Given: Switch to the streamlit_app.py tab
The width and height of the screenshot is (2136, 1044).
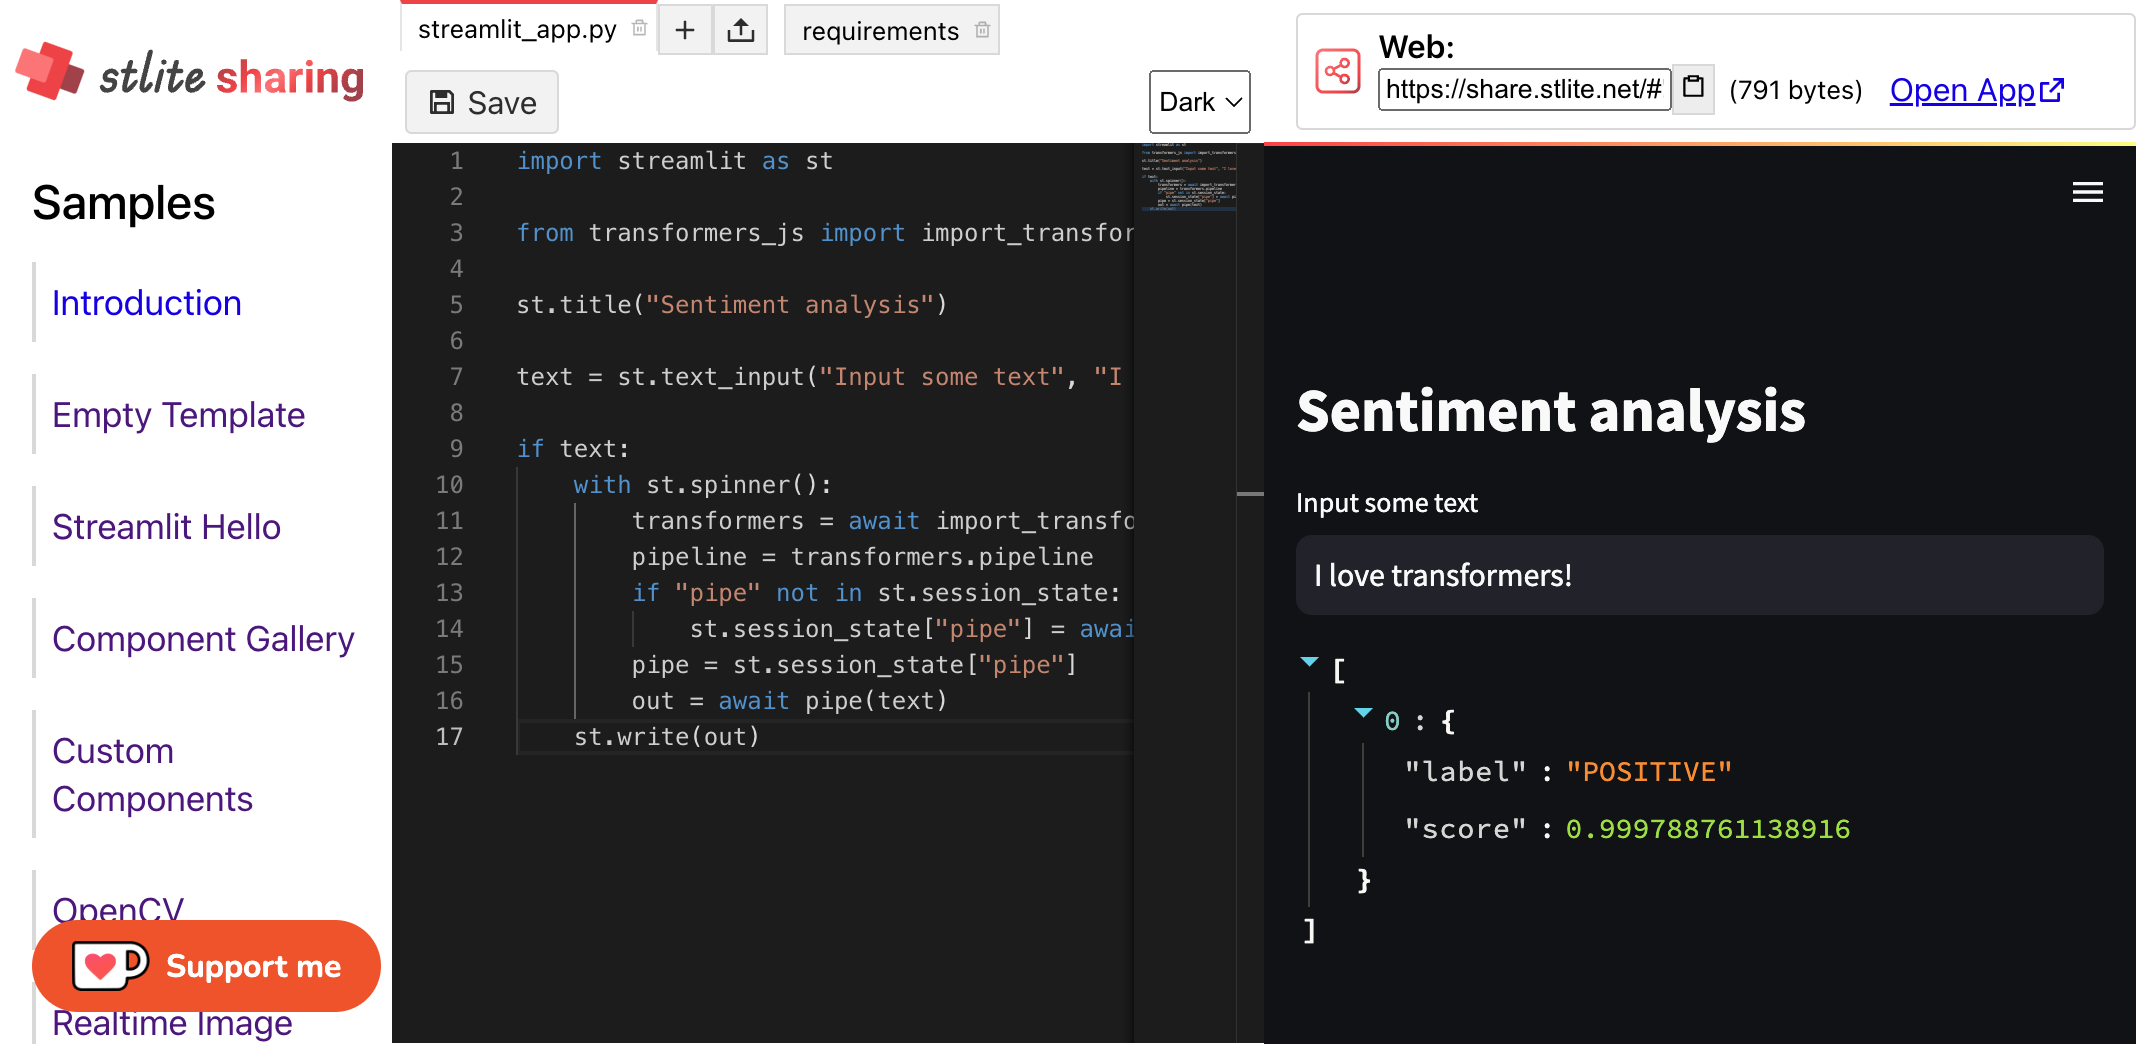Looking at the screenshot, I should coord(517,29).
